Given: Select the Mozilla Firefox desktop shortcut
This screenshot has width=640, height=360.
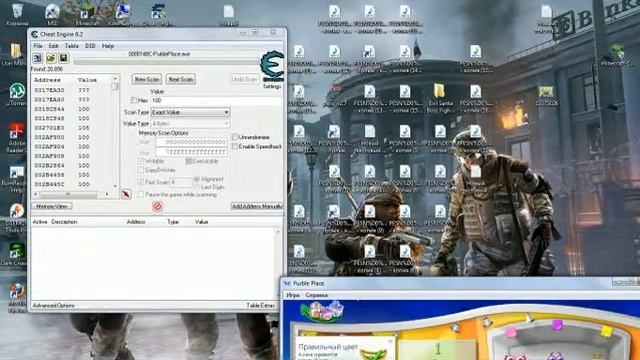Looking at the screenshot, I should pos(17,298).
